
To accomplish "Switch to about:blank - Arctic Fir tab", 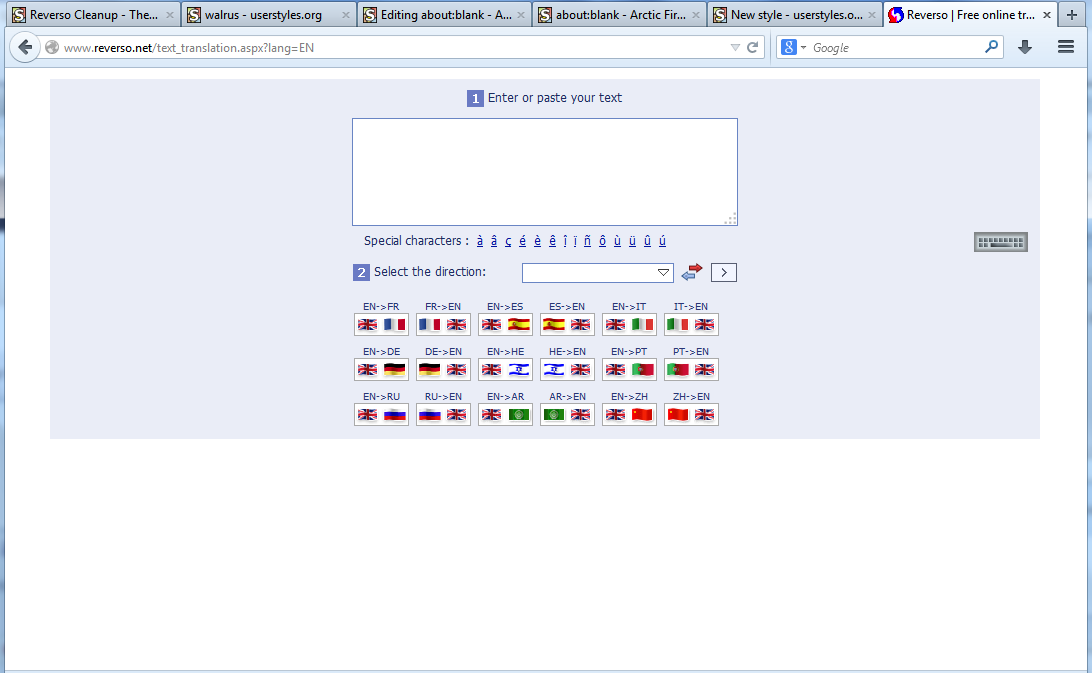I will click(620, 15).
